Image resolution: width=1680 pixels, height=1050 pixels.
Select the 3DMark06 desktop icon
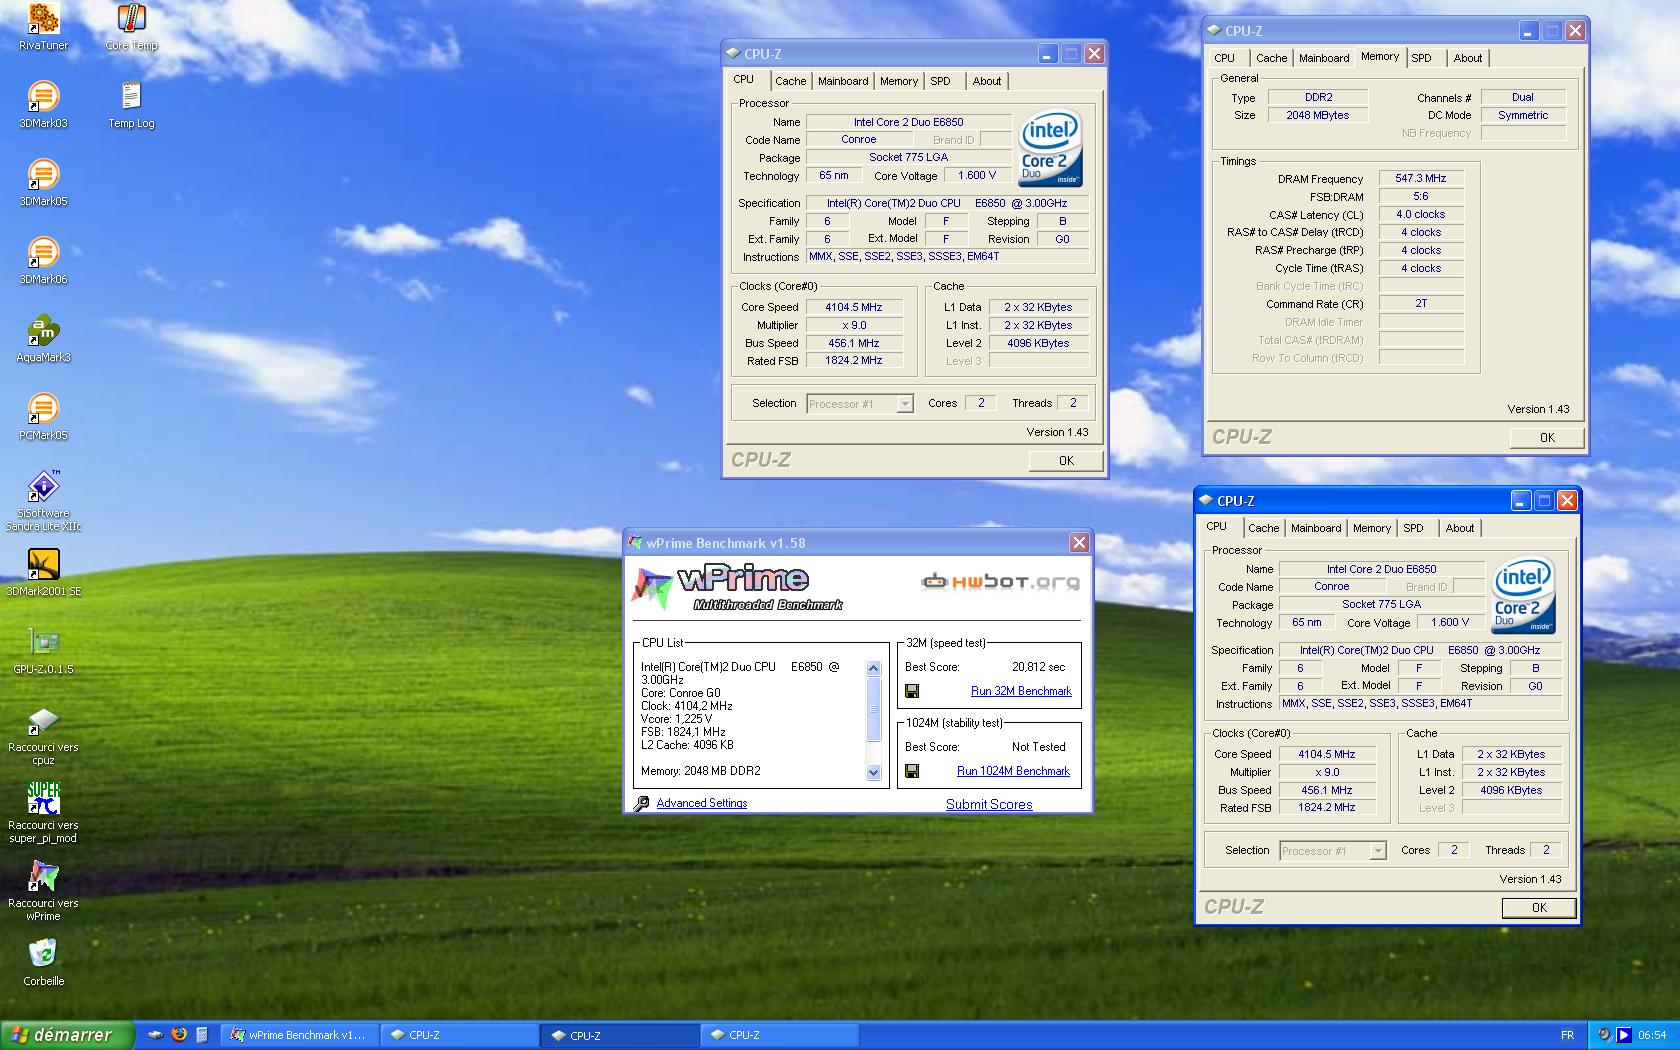(x=43, y=261)
